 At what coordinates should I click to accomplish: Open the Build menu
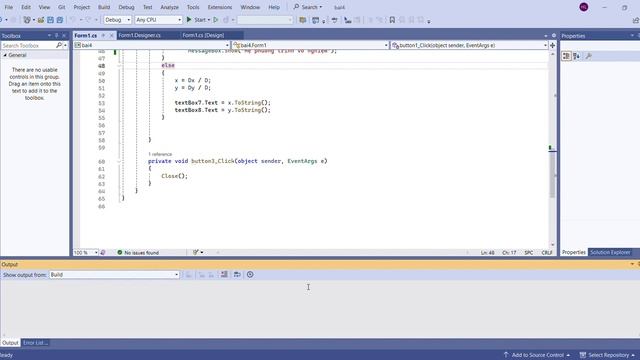[x=104, y=7]
